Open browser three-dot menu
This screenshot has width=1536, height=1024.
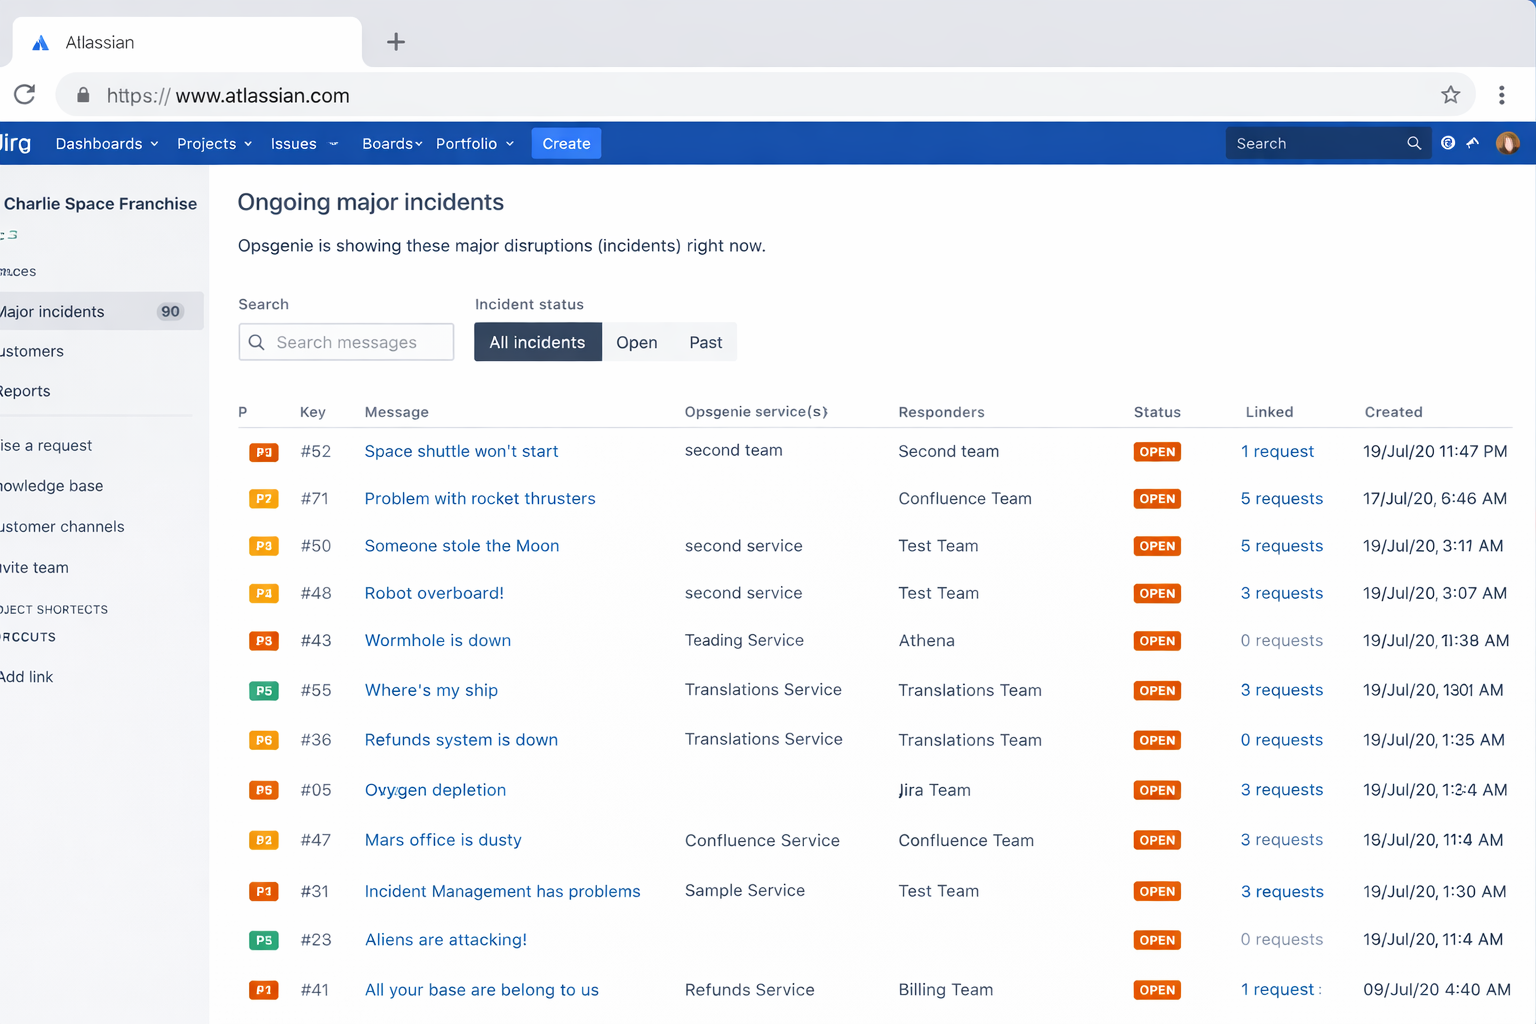(x=1501, y=95)
